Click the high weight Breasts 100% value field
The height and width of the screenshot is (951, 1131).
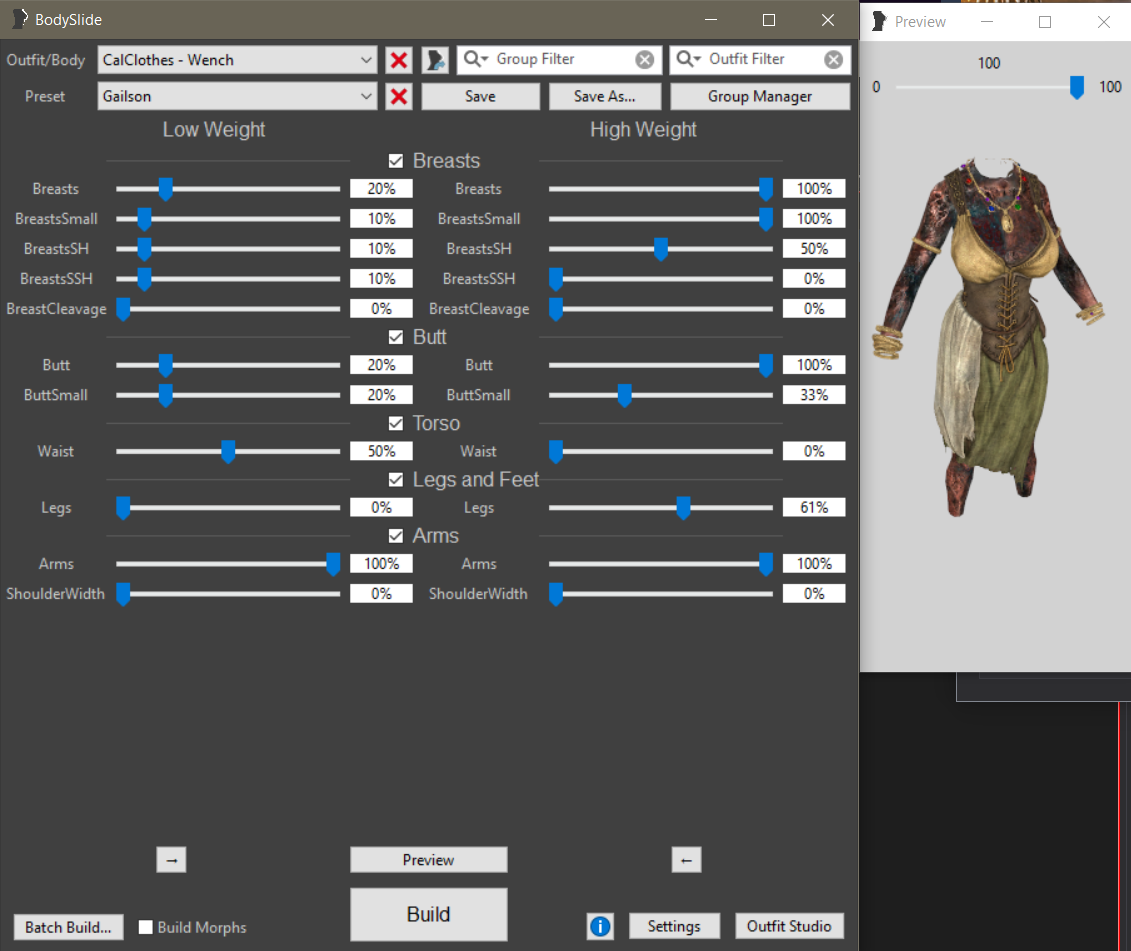click(x=814, y=189)
